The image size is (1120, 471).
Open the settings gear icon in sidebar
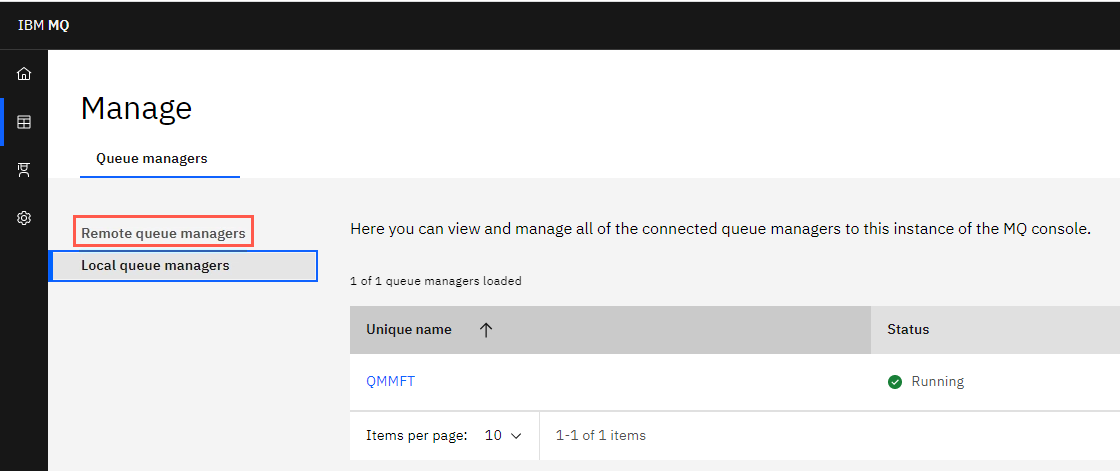[x=24, y=217]
